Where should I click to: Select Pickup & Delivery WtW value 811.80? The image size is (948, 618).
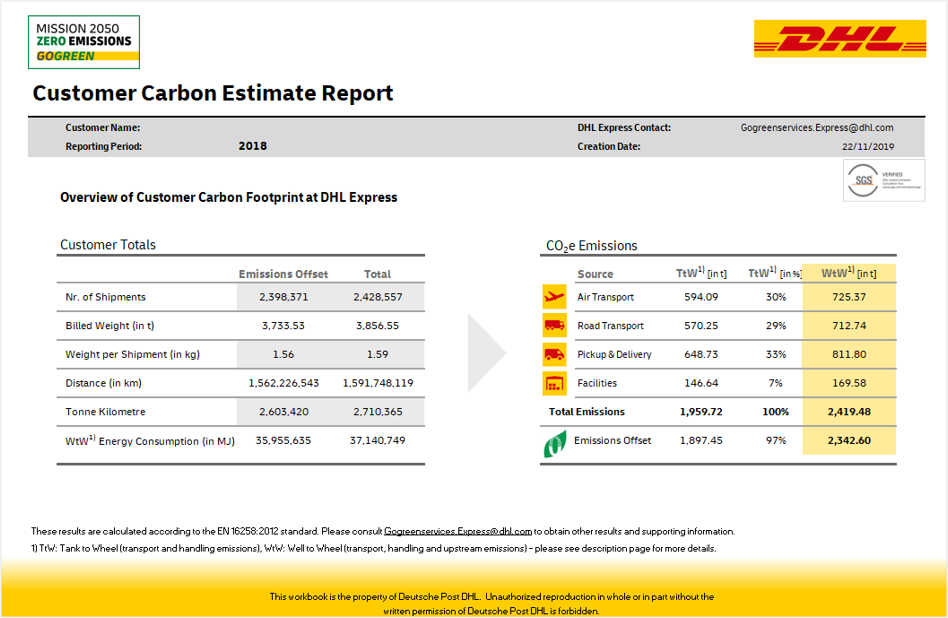click(849, 354)
